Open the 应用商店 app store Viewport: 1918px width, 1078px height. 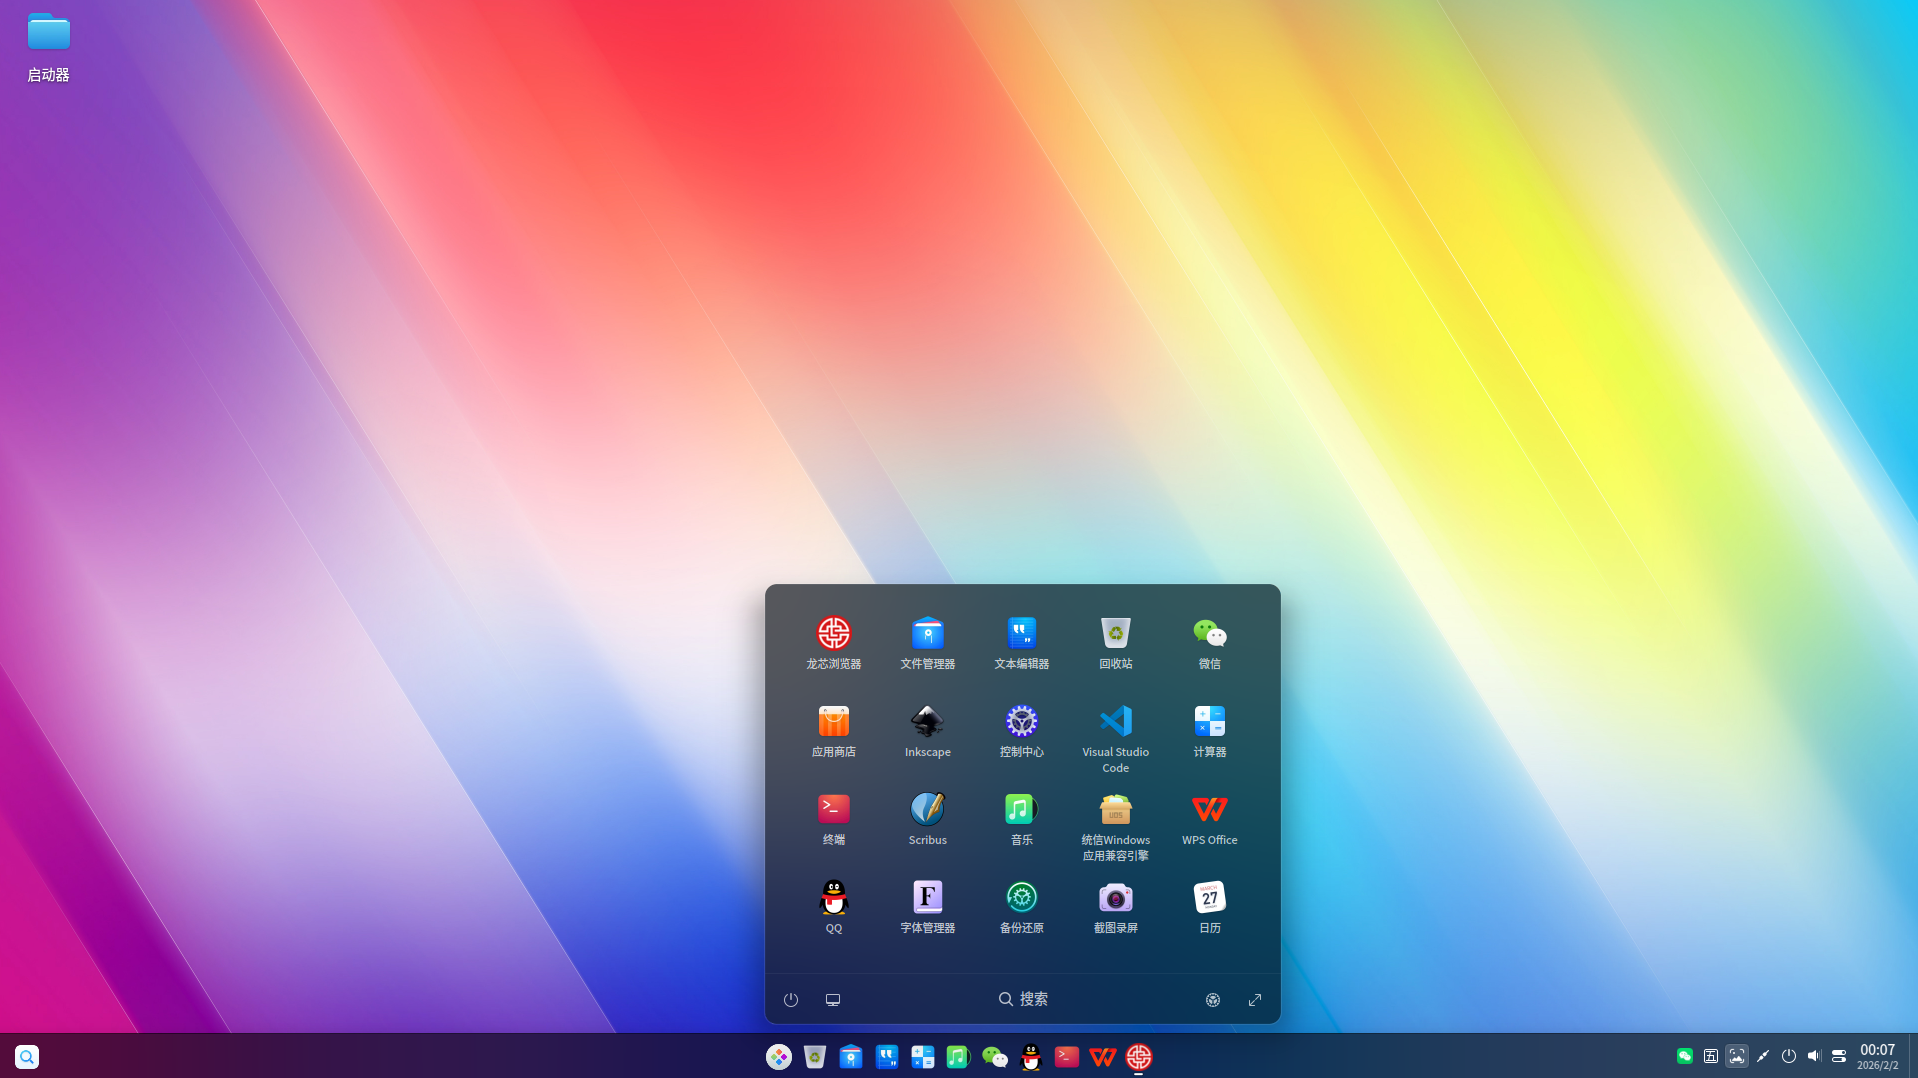[833, 720]
